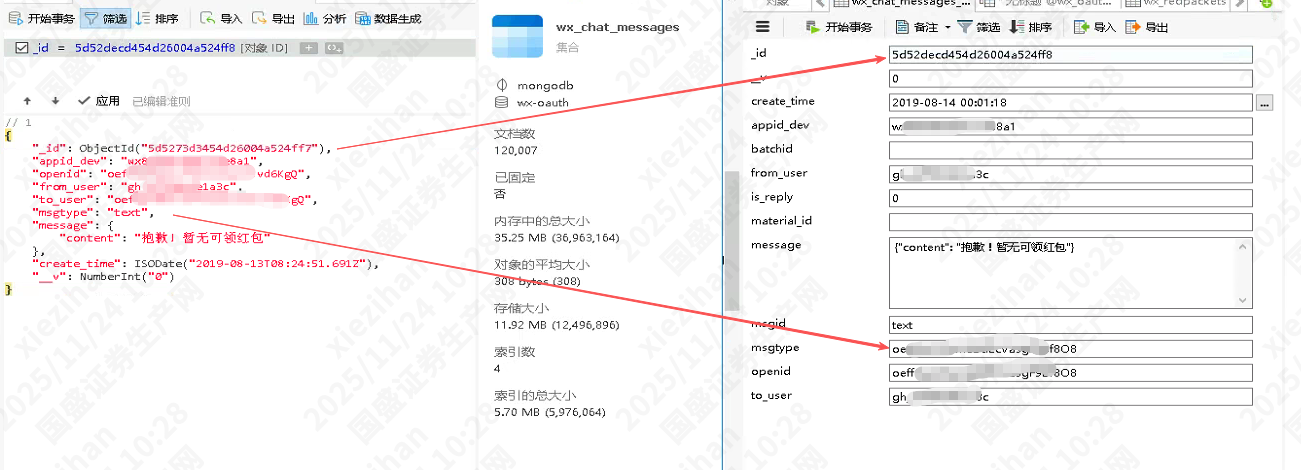The width and height of the screenshot is (1301, 470).
Task: Add a filter condition with plus button
Action: (x=309, y=47)
